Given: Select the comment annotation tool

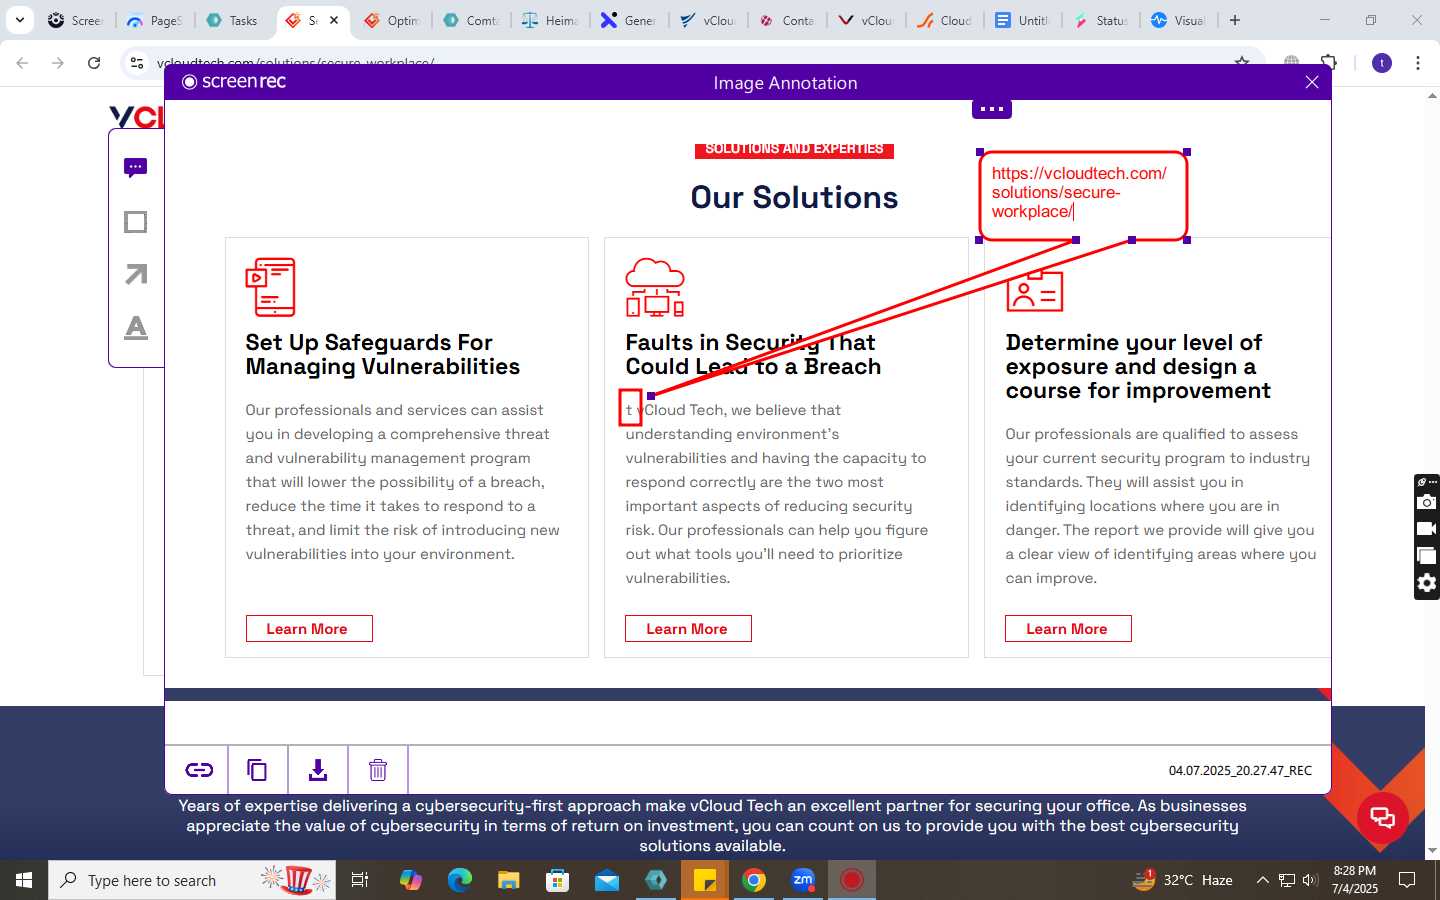Looking at the screenshot, I should [x=136, y=168].
